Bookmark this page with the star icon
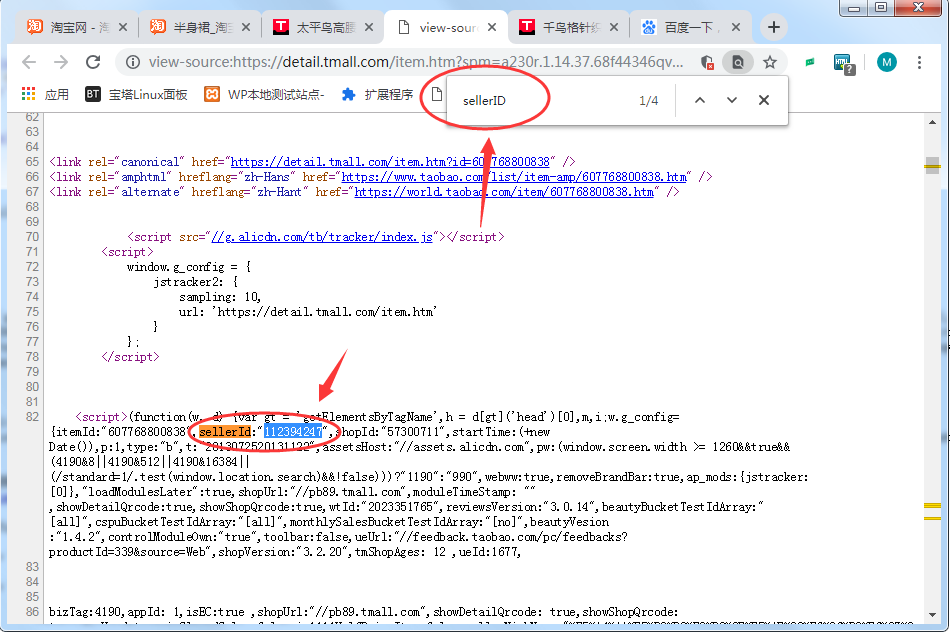Screen dimensions: 950x632 tap(769, 62)
